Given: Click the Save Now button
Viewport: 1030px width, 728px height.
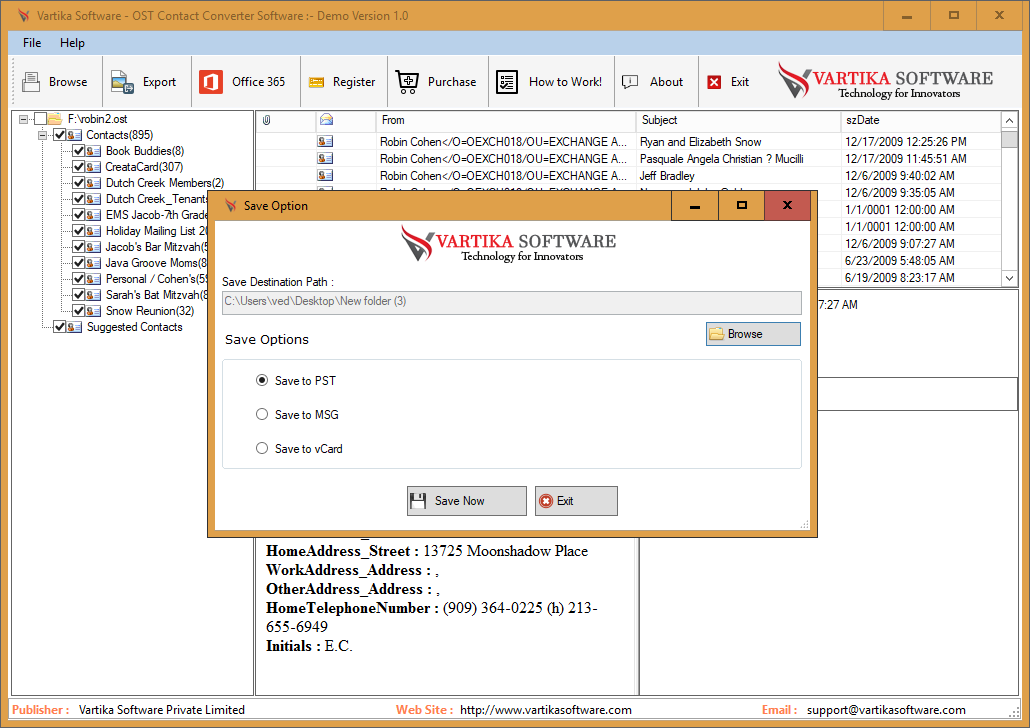Looking at the screenshot, I should point(466,501).
